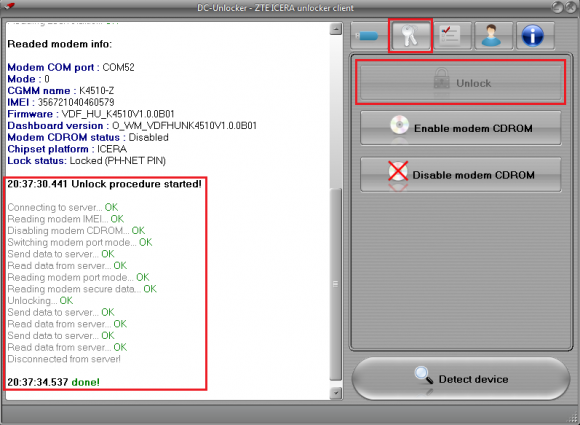
Task: Click the log panel scrollbar thumb
Action: [x=335, y=284]
